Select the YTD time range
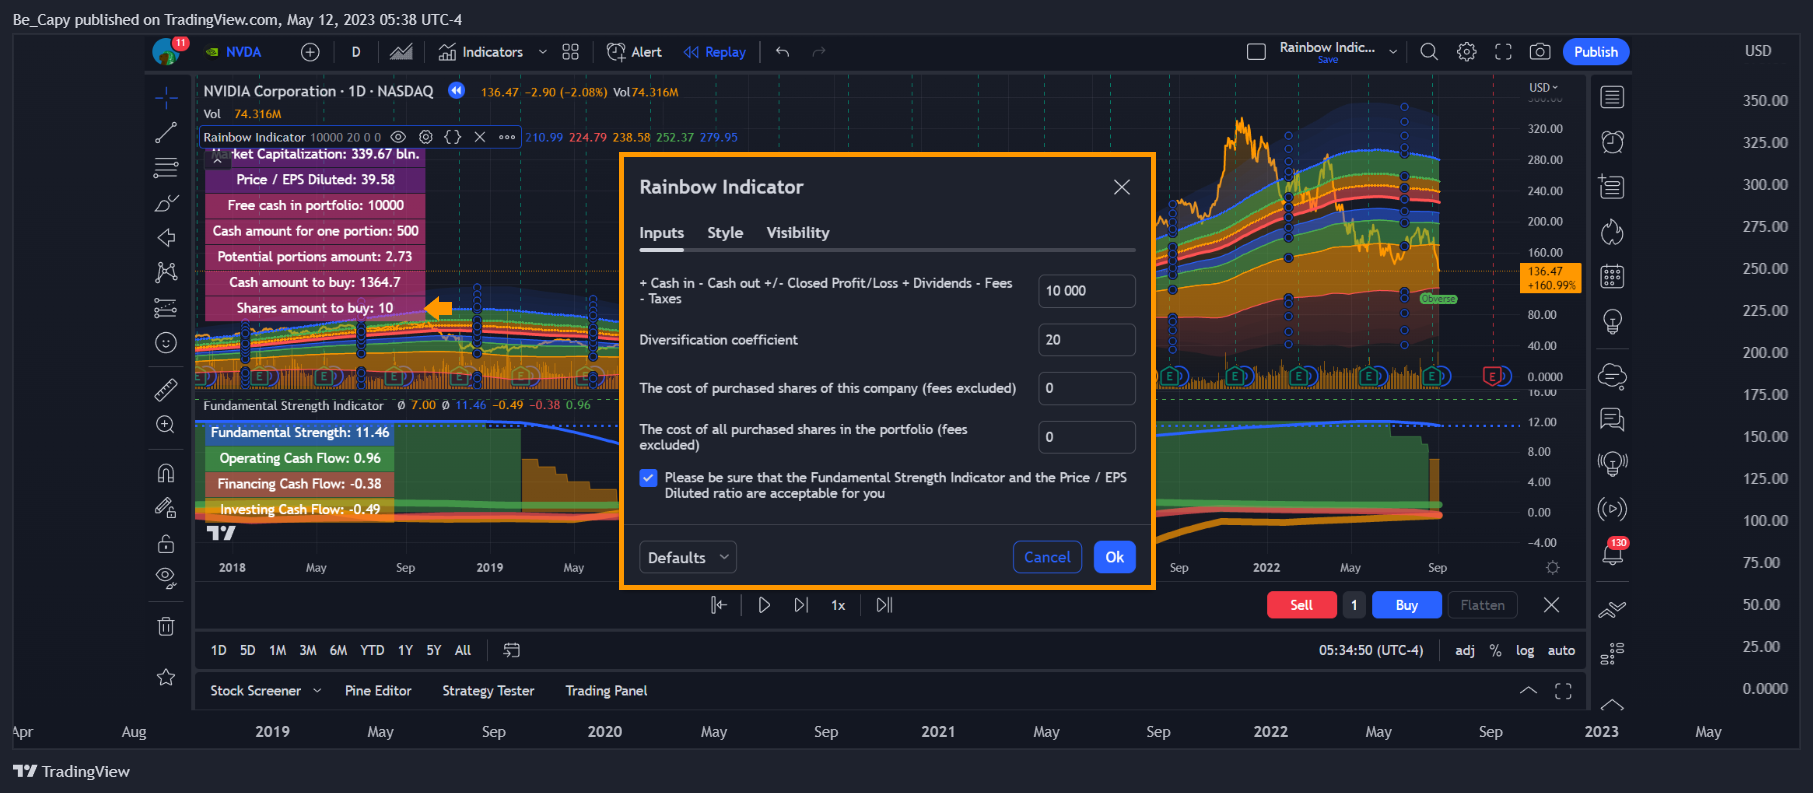The width and height of the screenshot is (1813, 793). pos(372,650)
